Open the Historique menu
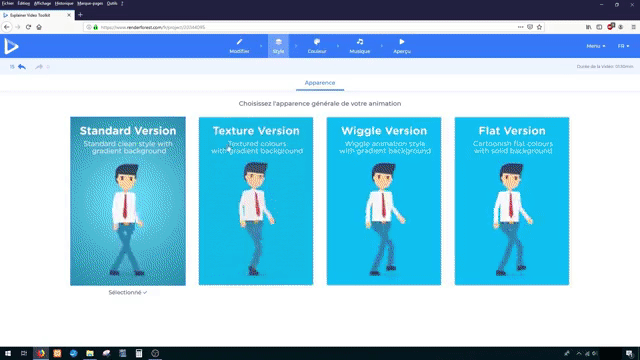640x360 pixels. 64,3
